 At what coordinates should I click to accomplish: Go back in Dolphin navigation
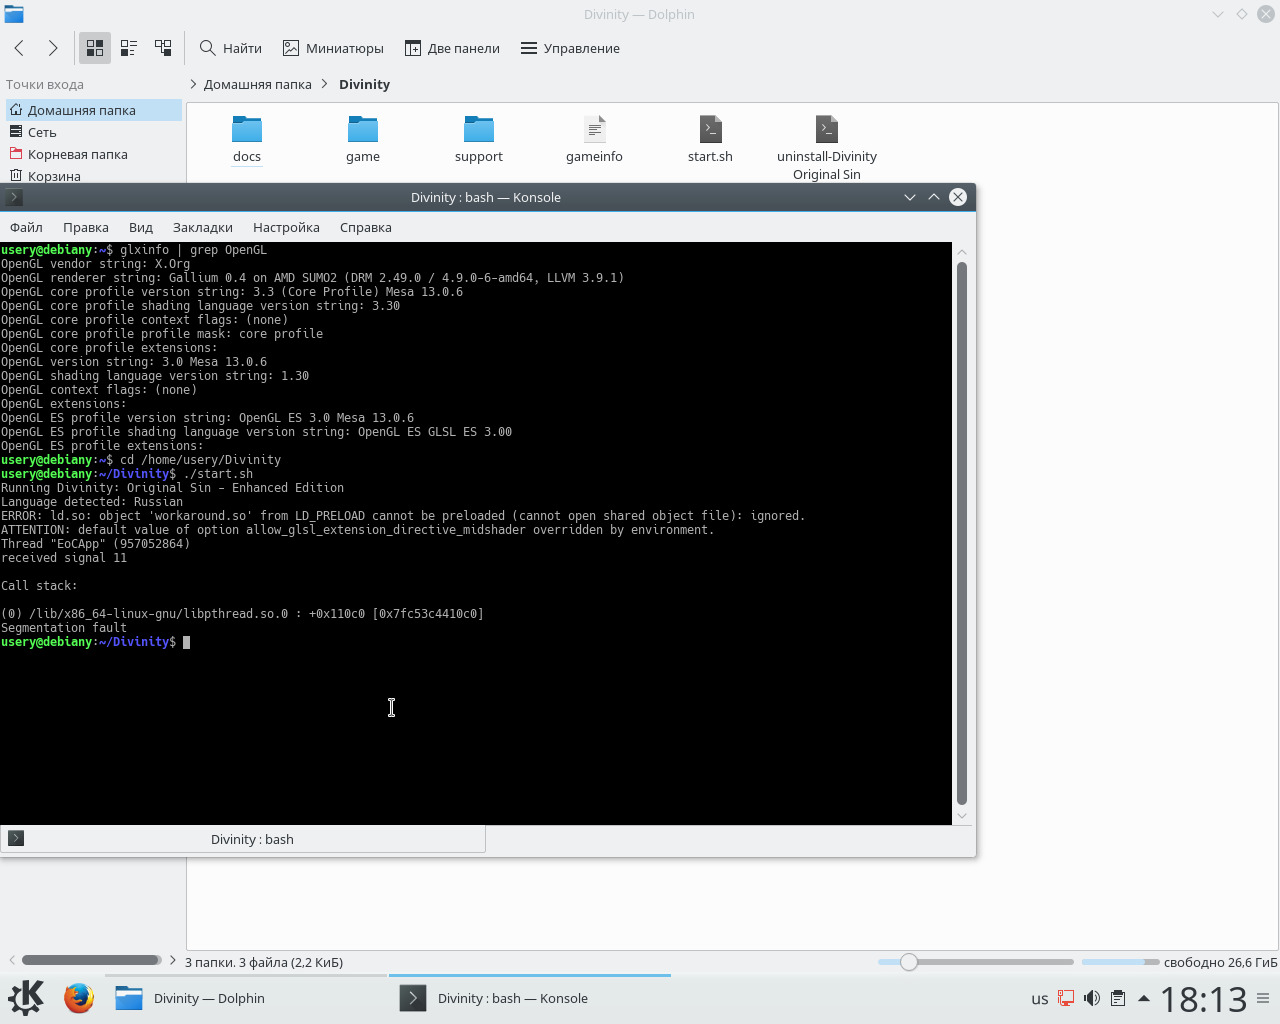point(19,48)
